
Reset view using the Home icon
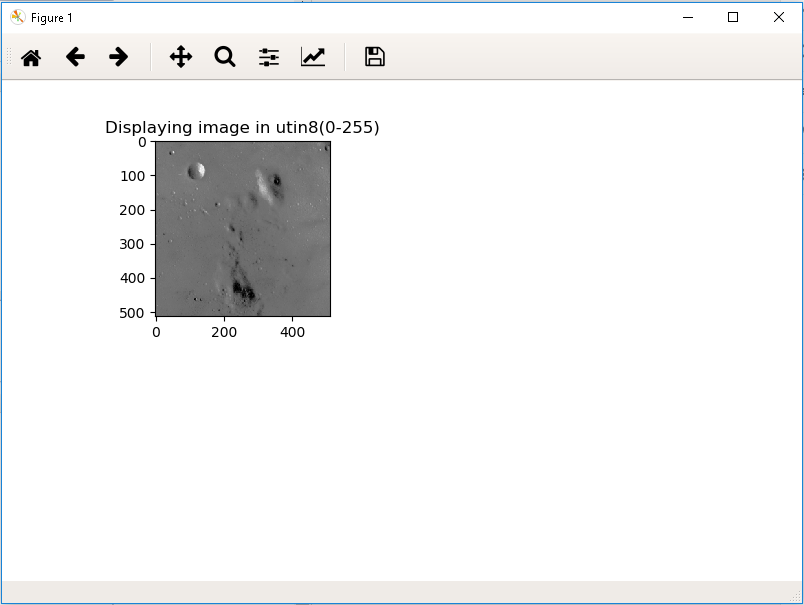pos(30,57)
